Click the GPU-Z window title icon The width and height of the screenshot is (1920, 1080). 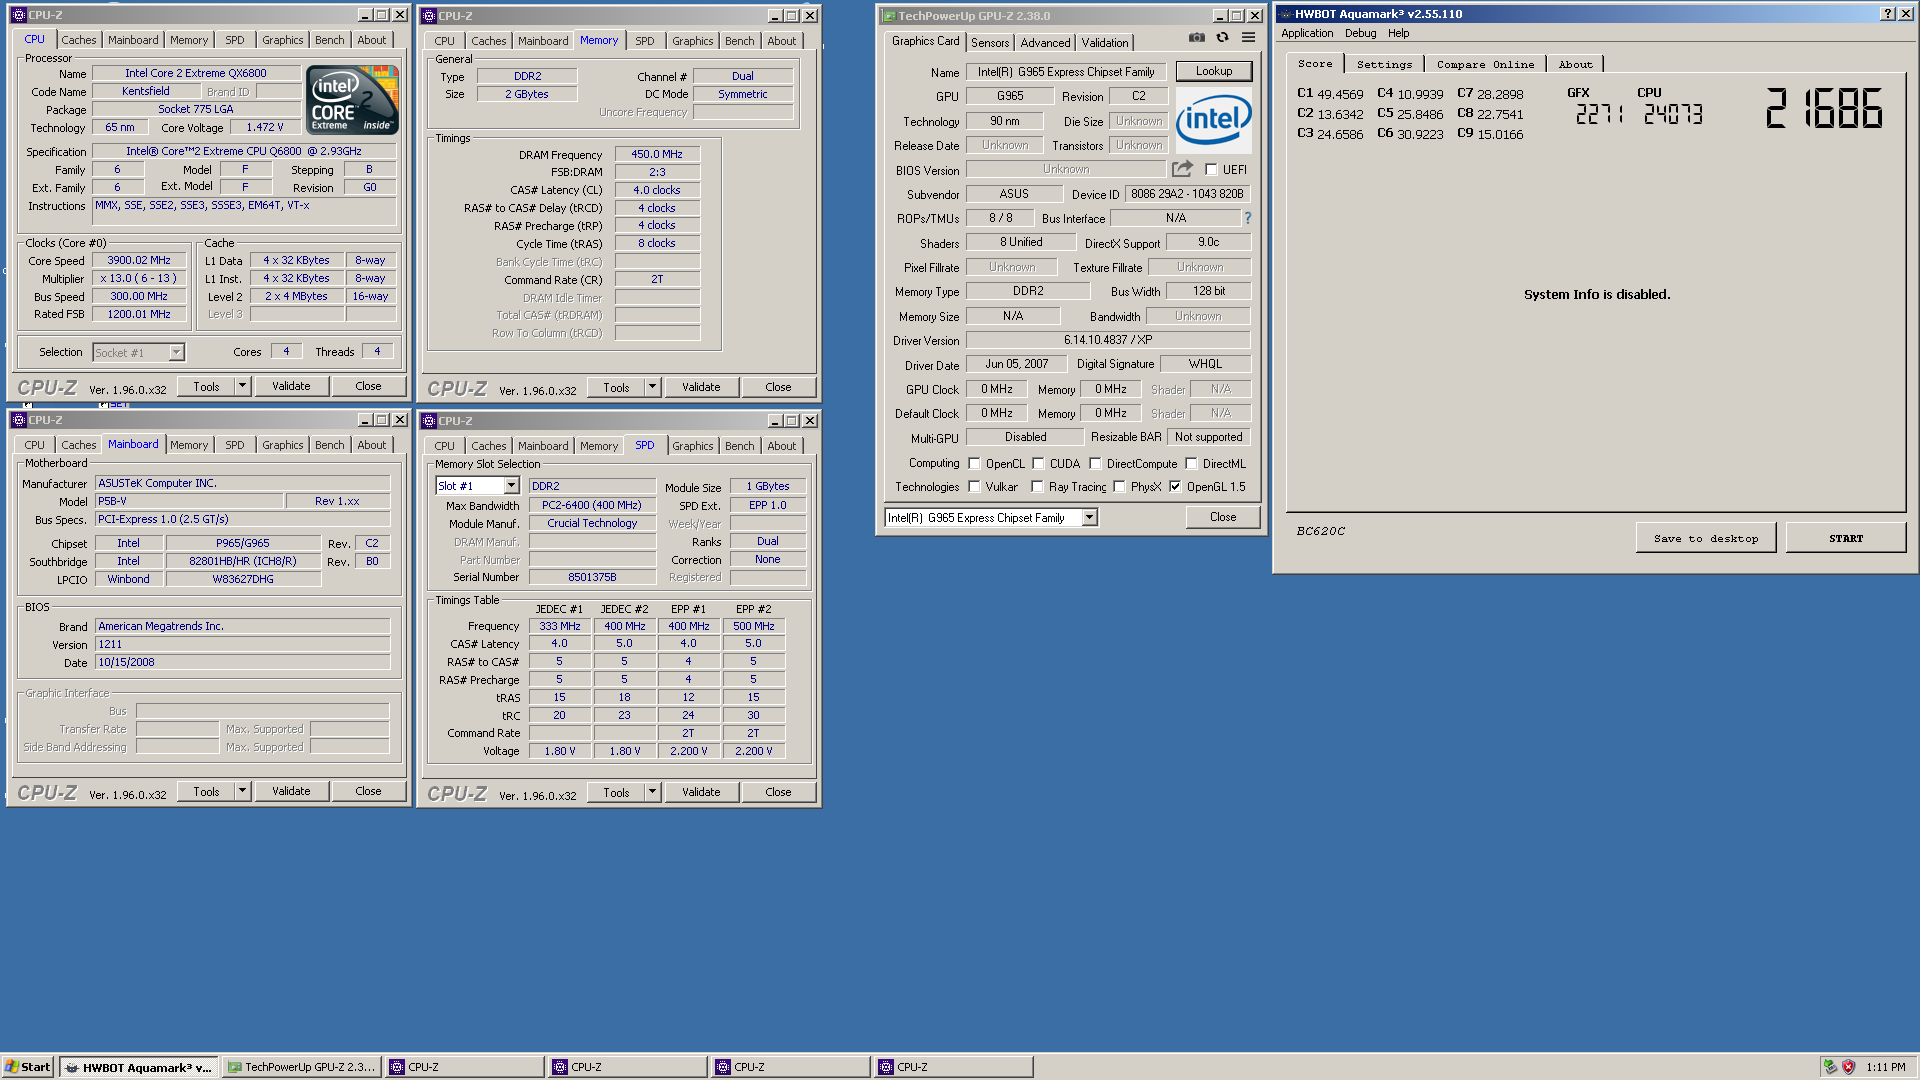[888, 16]
